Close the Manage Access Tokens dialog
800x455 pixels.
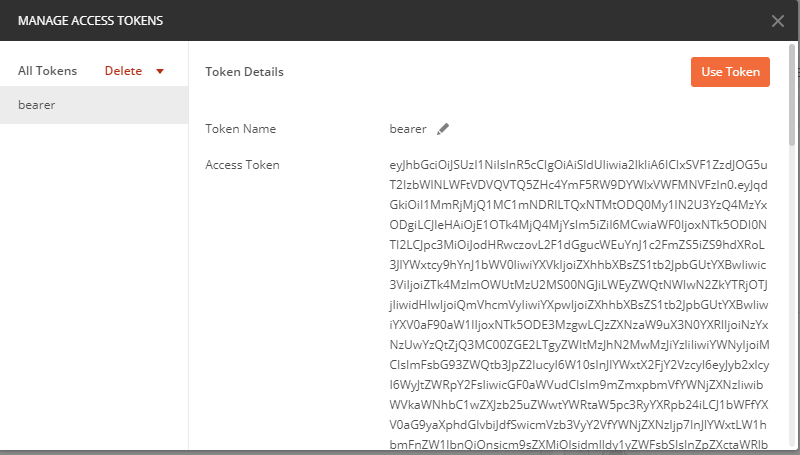[x=778, y=21]
